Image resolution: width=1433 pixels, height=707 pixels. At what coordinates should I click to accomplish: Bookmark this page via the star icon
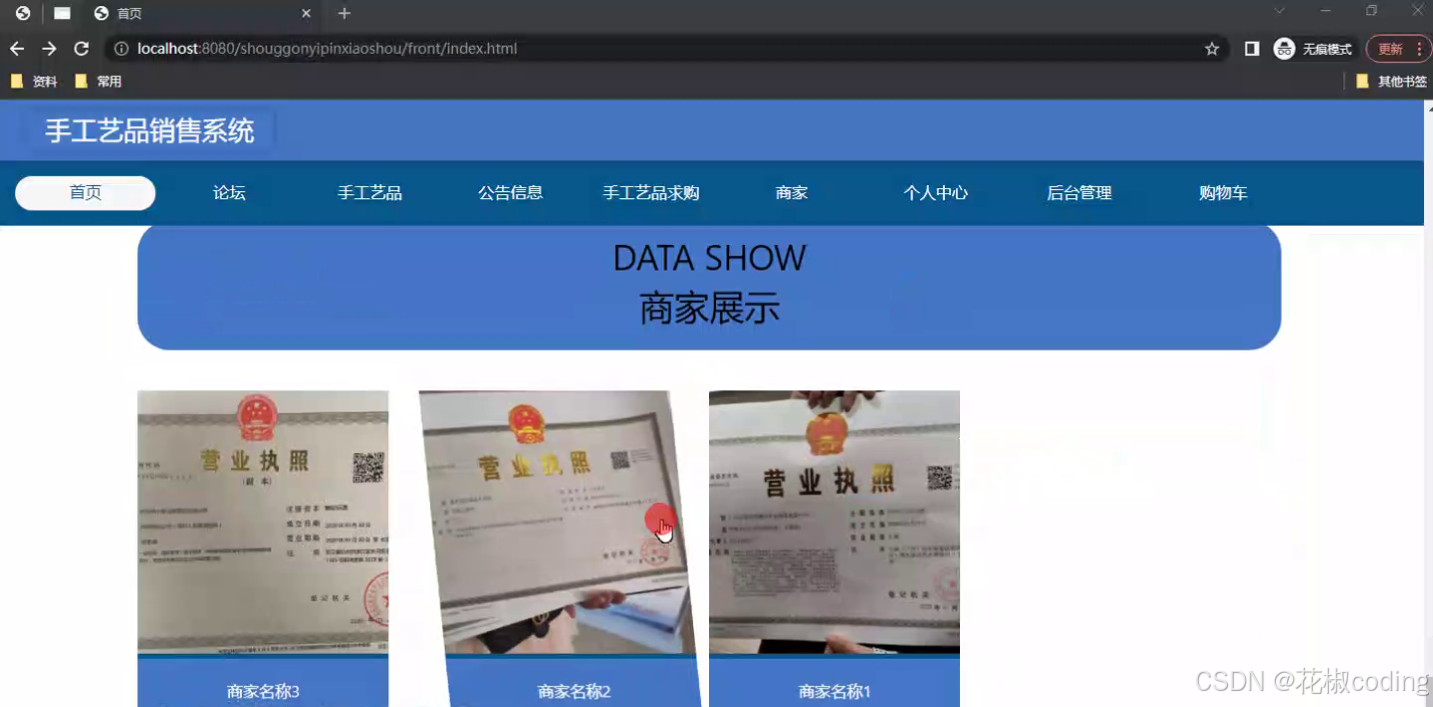(x=1211, y=48)
